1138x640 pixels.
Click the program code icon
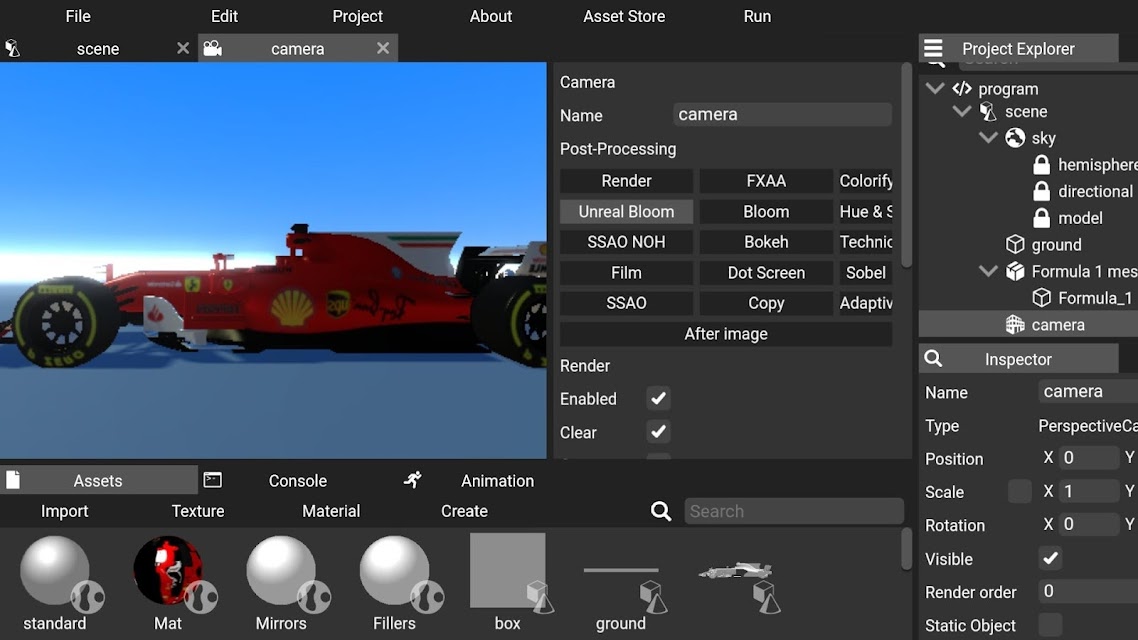[962, 89]
